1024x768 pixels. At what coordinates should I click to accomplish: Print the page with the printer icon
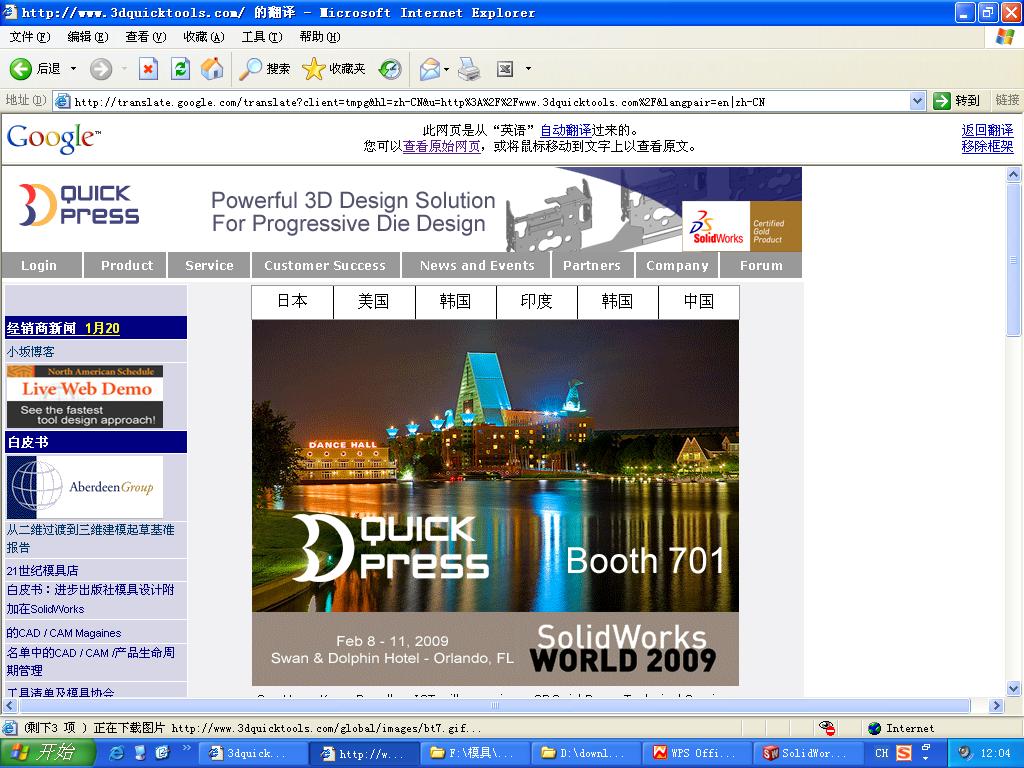(469, 69)
